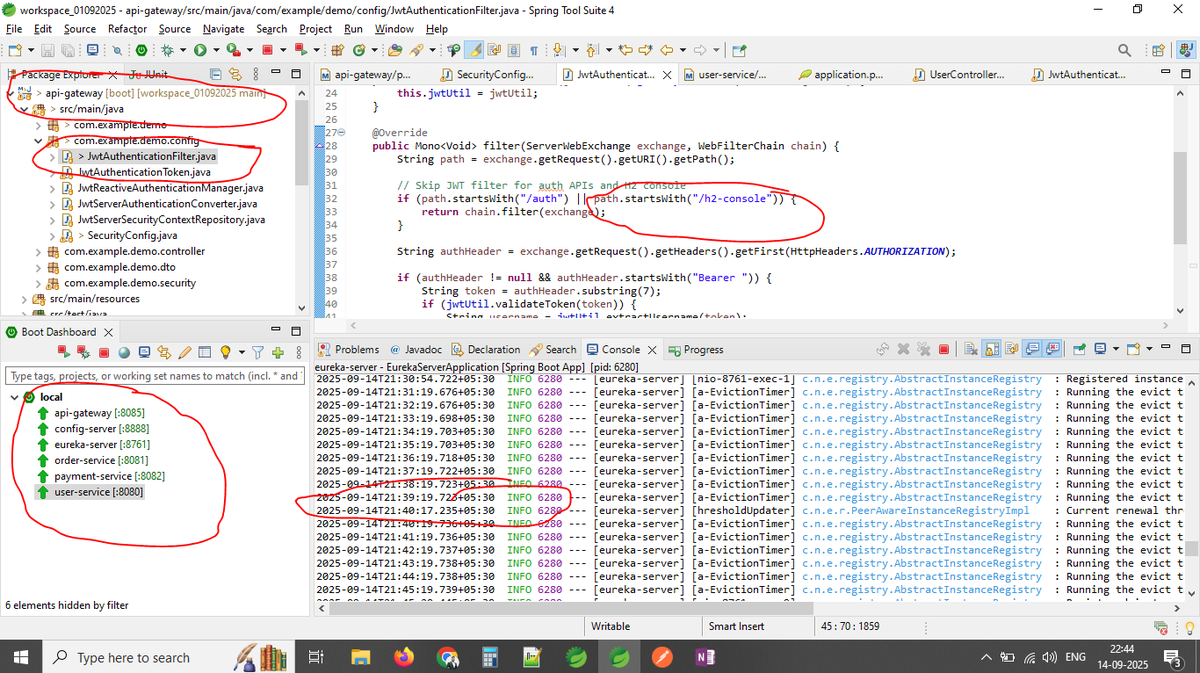Click Boot Dashboard pencil edit icon
Screen dimensions: 1200x673
[185, 351]
